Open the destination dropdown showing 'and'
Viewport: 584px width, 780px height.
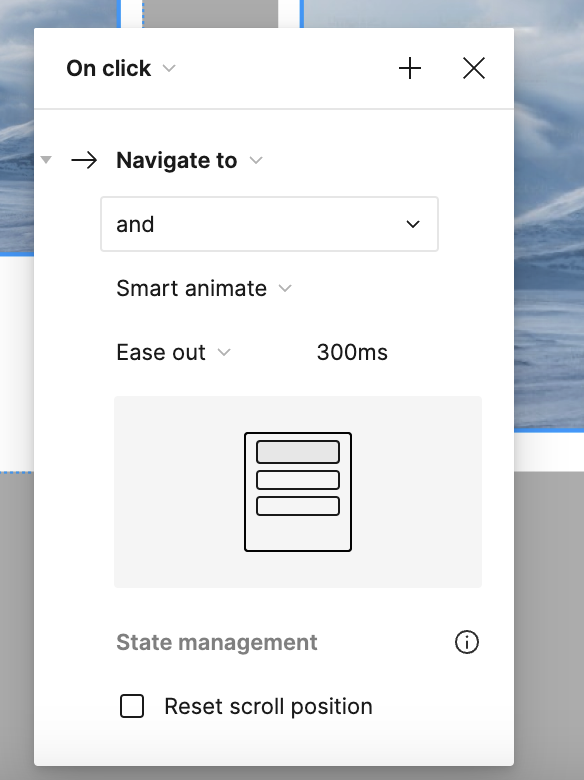tap(269, 224)
